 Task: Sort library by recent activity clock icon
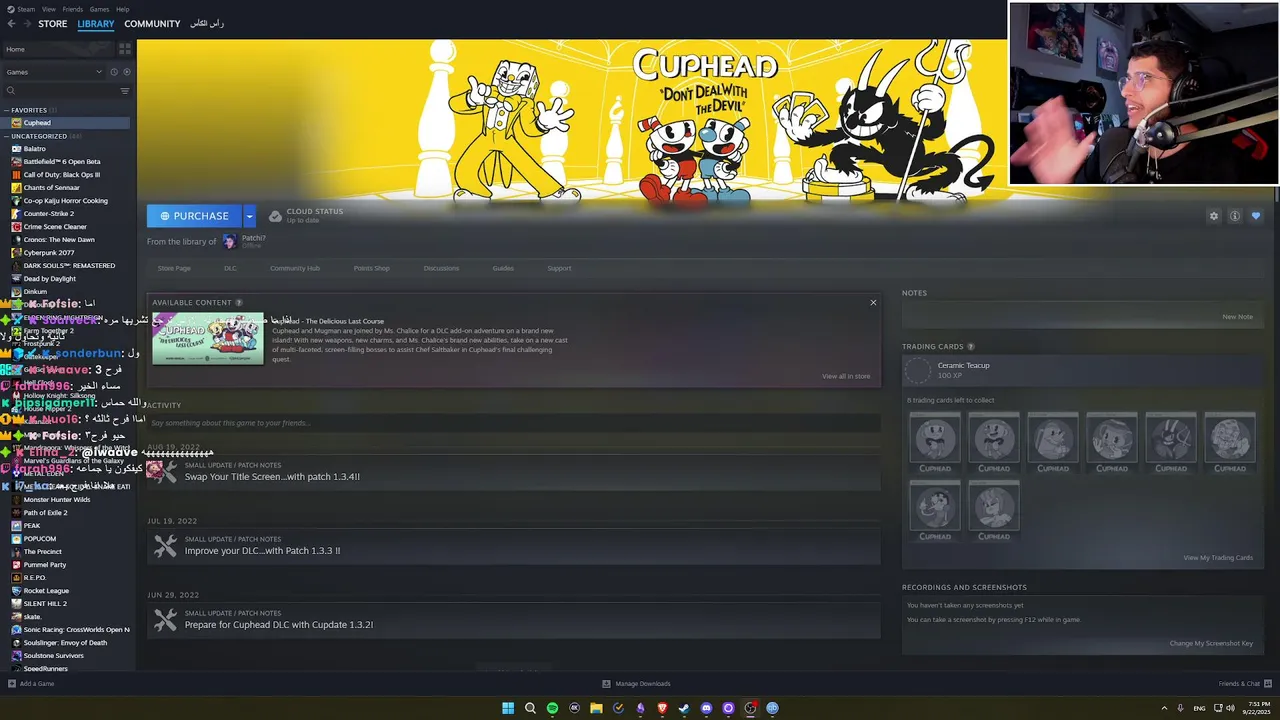114,72
